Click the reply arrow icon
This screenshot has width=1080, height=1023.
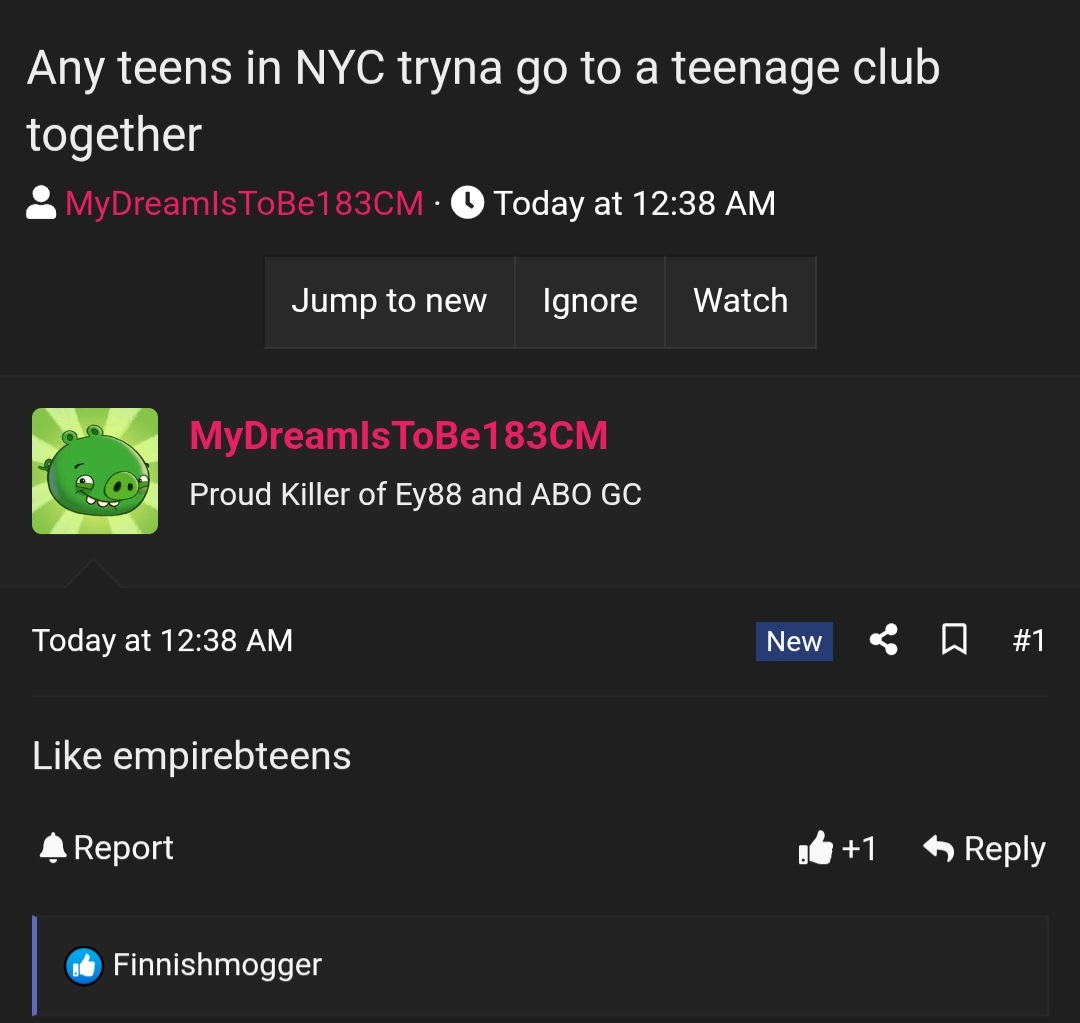pyautogui.click(x=938, y=849)
